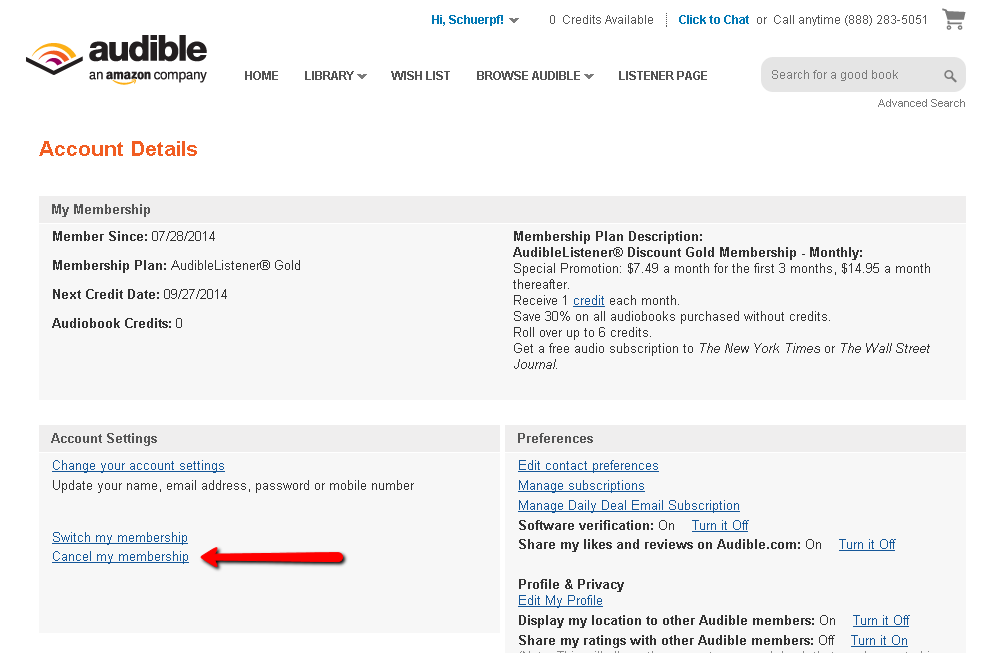
Task: Open the LIBRARY dropdown menu
Action: [335, 75]
